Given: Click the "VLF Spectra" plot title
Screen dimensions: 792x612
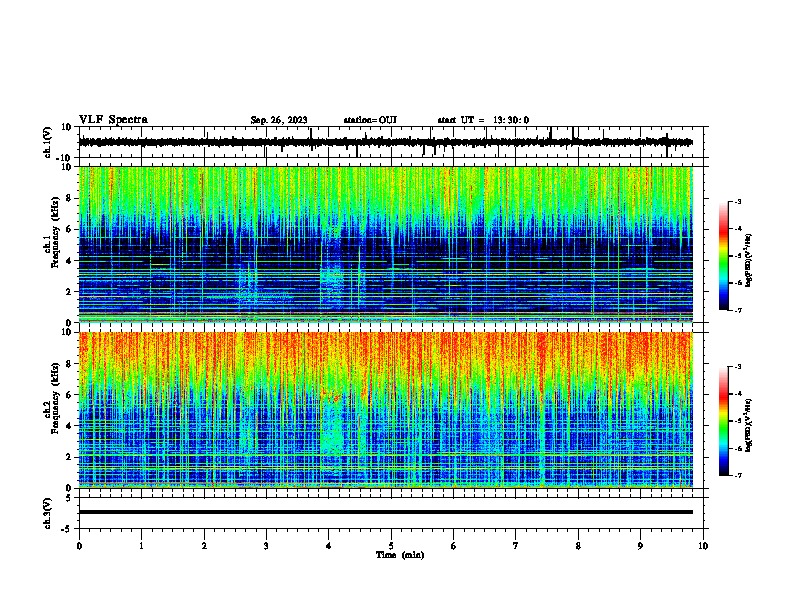Looking at the screenshot, I should pos(113,119).
